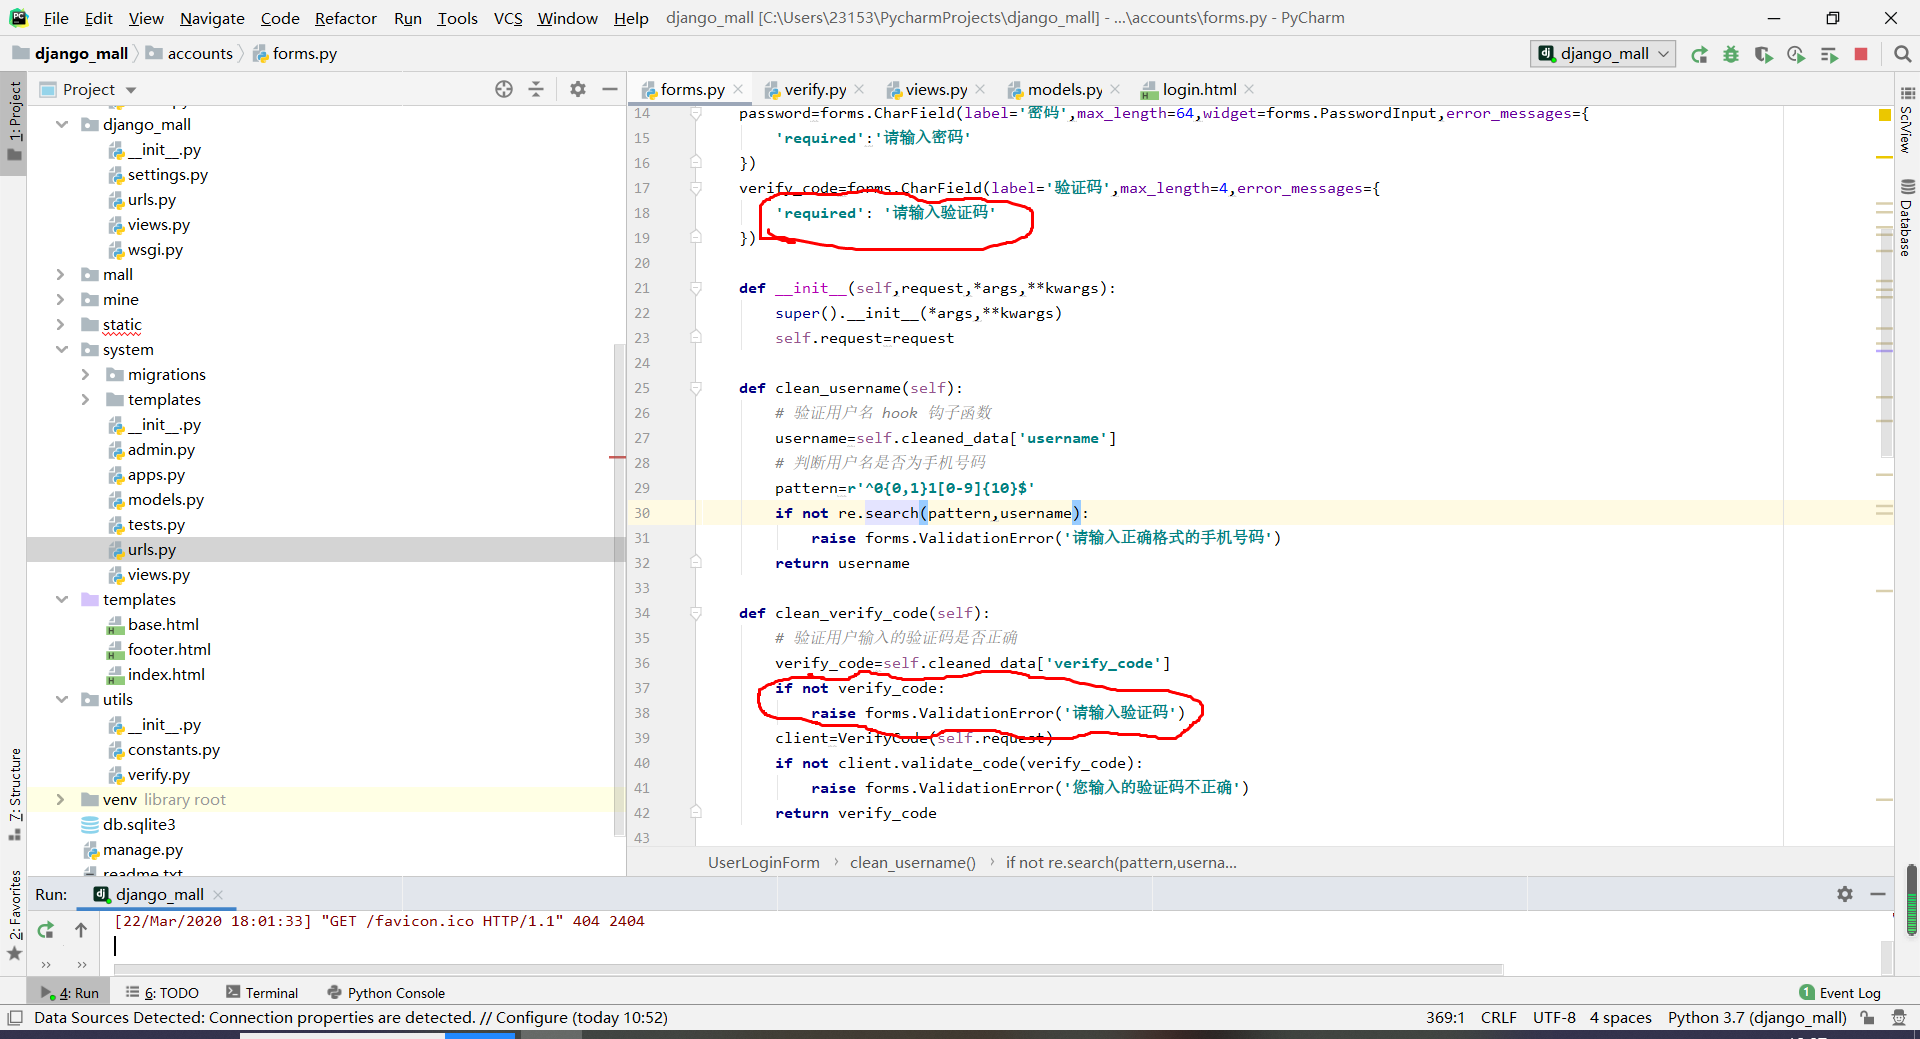Collapse all in the Project panel
Screen dimensions: 1920x1039
point(536,89)
